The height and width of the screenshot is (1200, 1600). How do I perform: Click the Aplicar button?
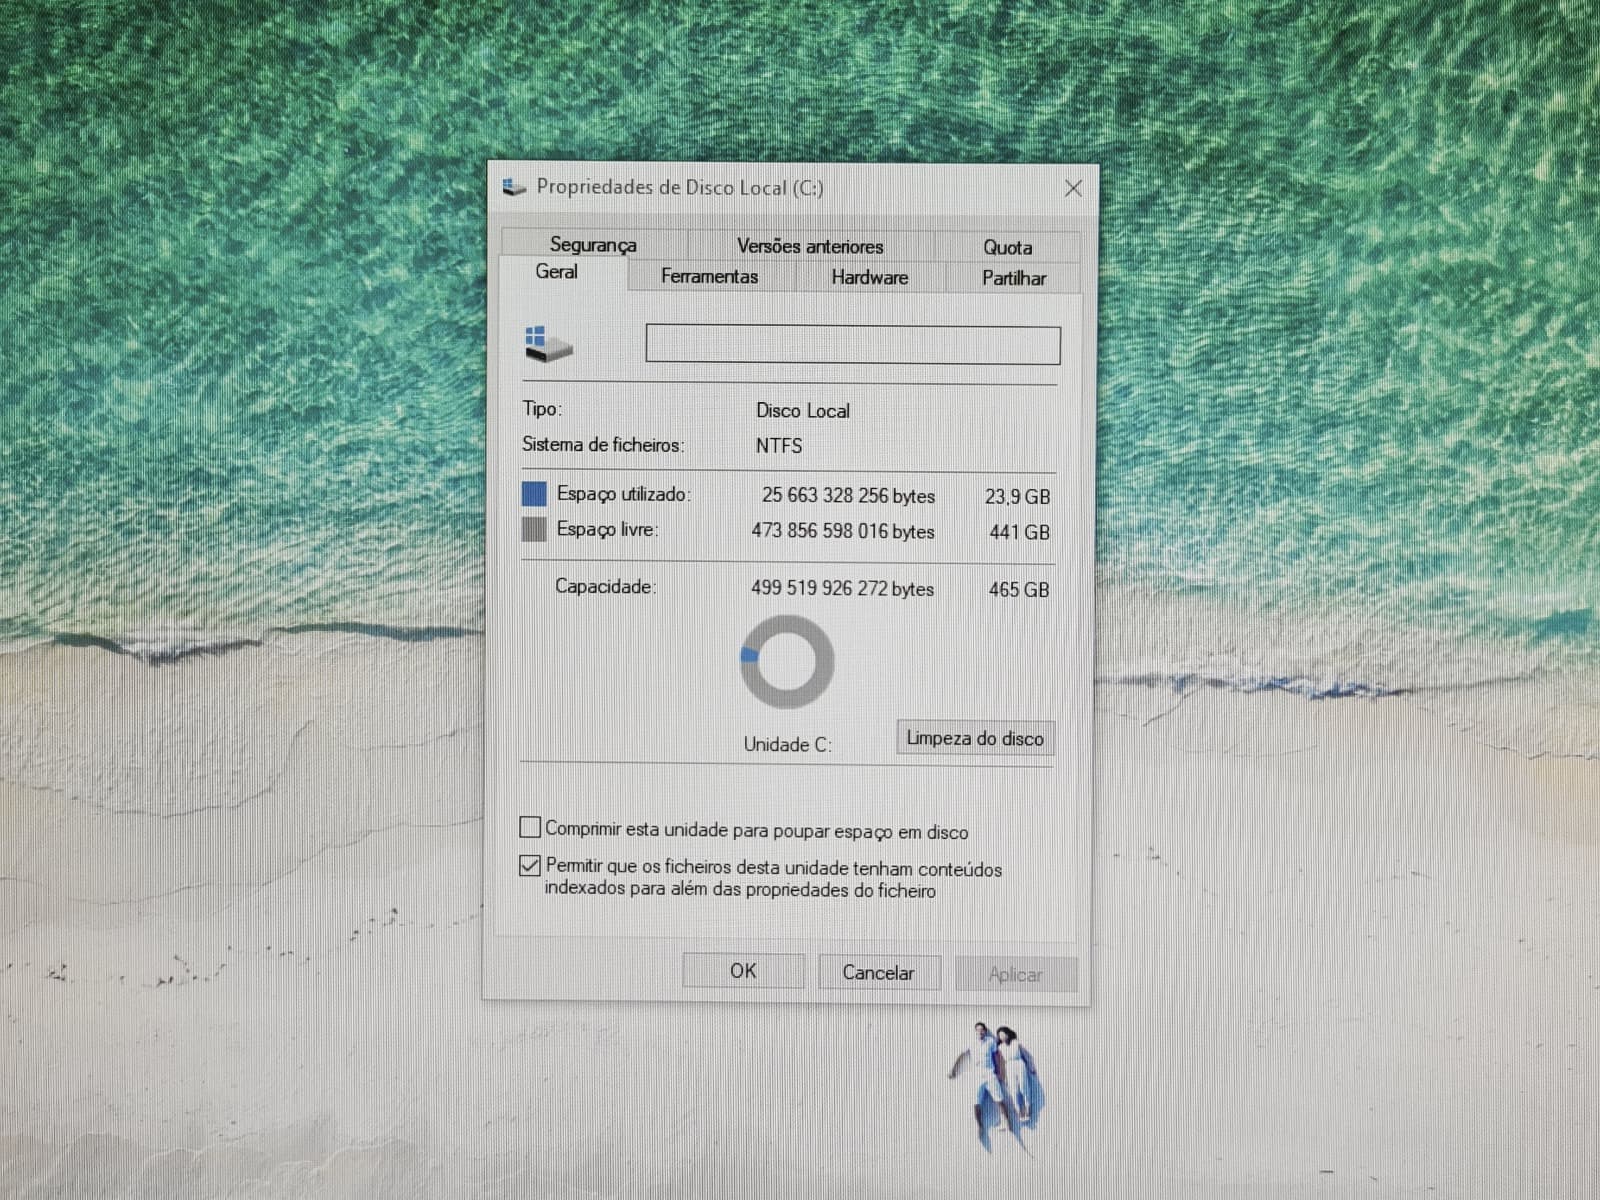[x=1015, y=975]
